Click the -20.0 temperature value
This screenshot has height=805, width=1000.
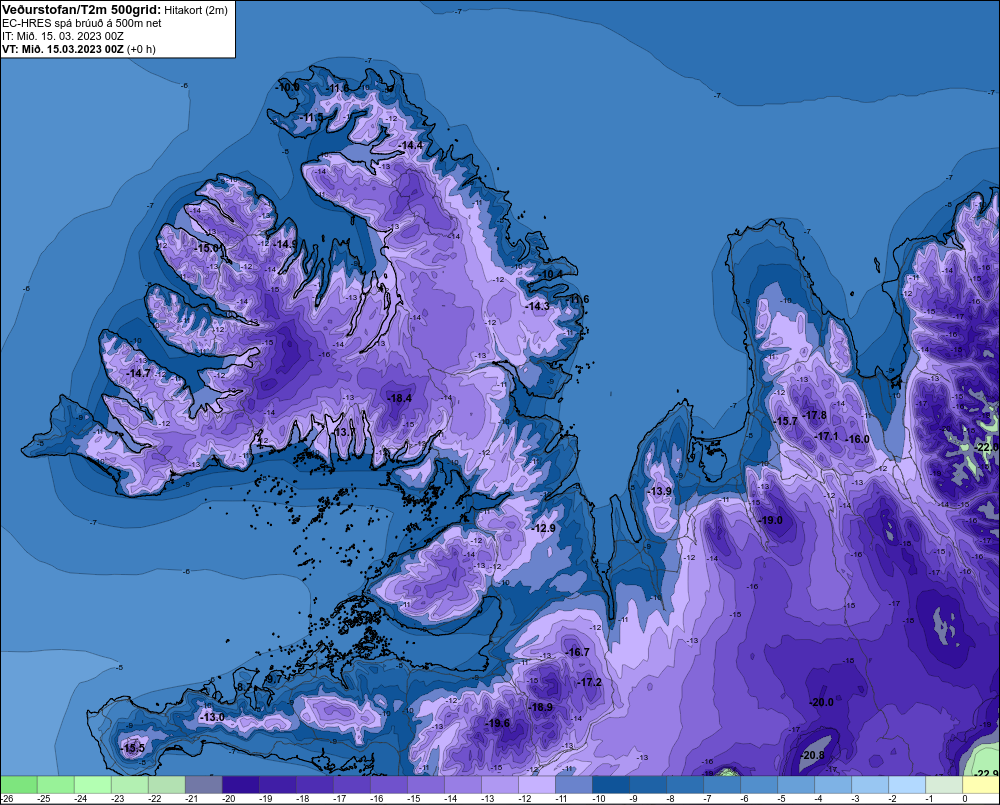[x=821, y=702]
